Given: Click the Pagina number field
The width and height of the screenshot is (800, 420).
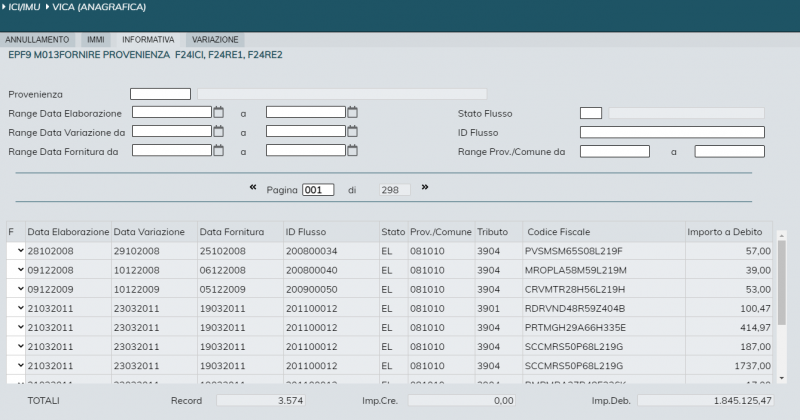Looking at the screenshot, I should (x=318, y=189).
